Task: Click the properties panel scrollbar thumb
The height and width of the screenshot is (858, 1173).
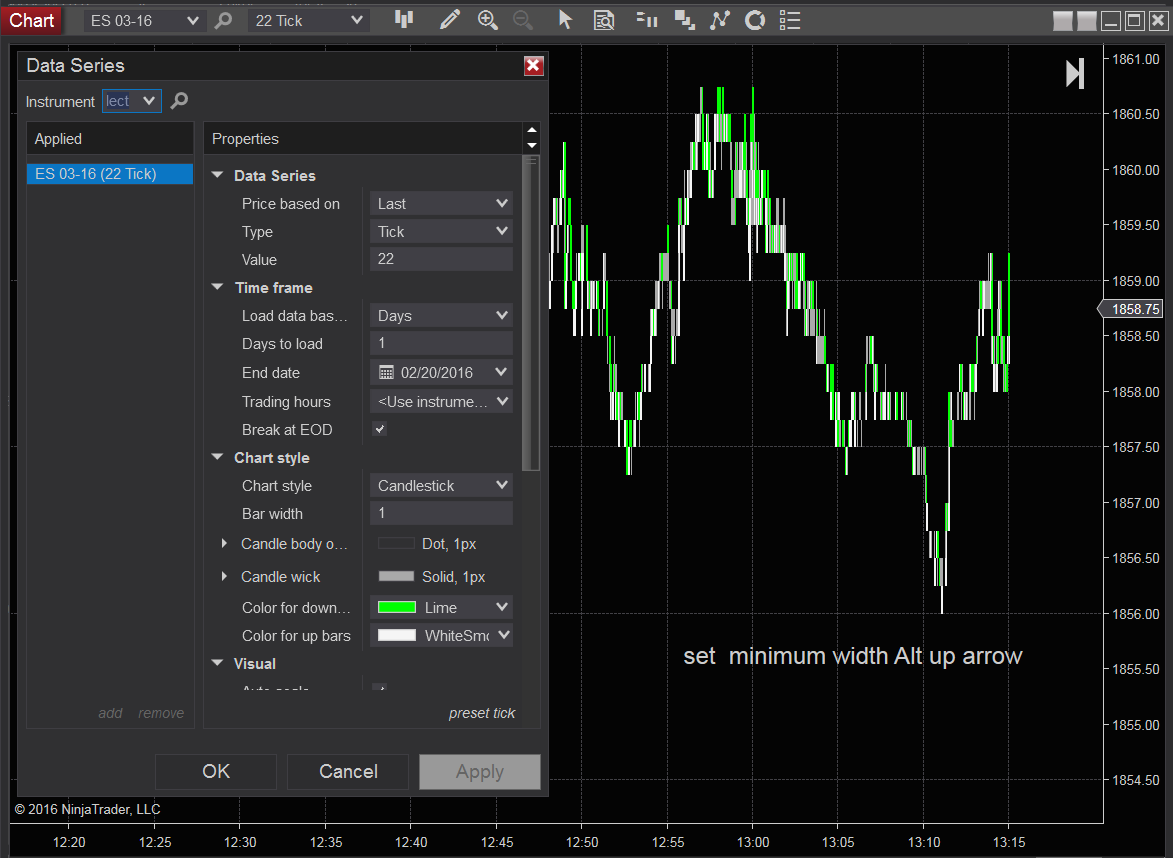Action: click(531, 313)
